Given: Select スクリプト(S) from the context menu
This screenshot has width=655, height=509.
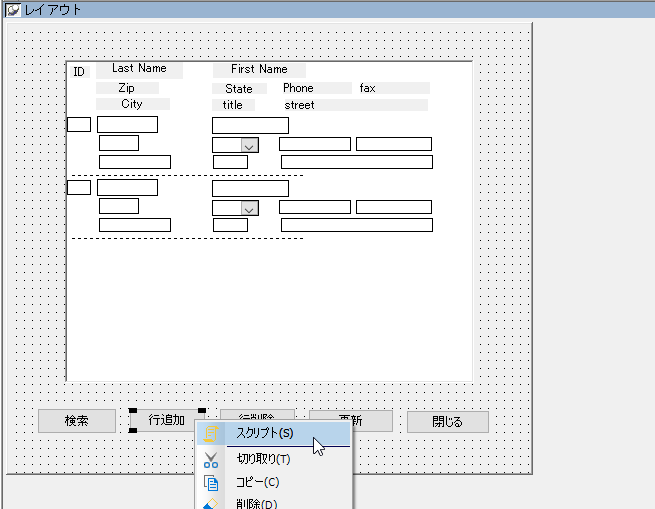Looking at the screenshot, I should [x=265, y=433].
